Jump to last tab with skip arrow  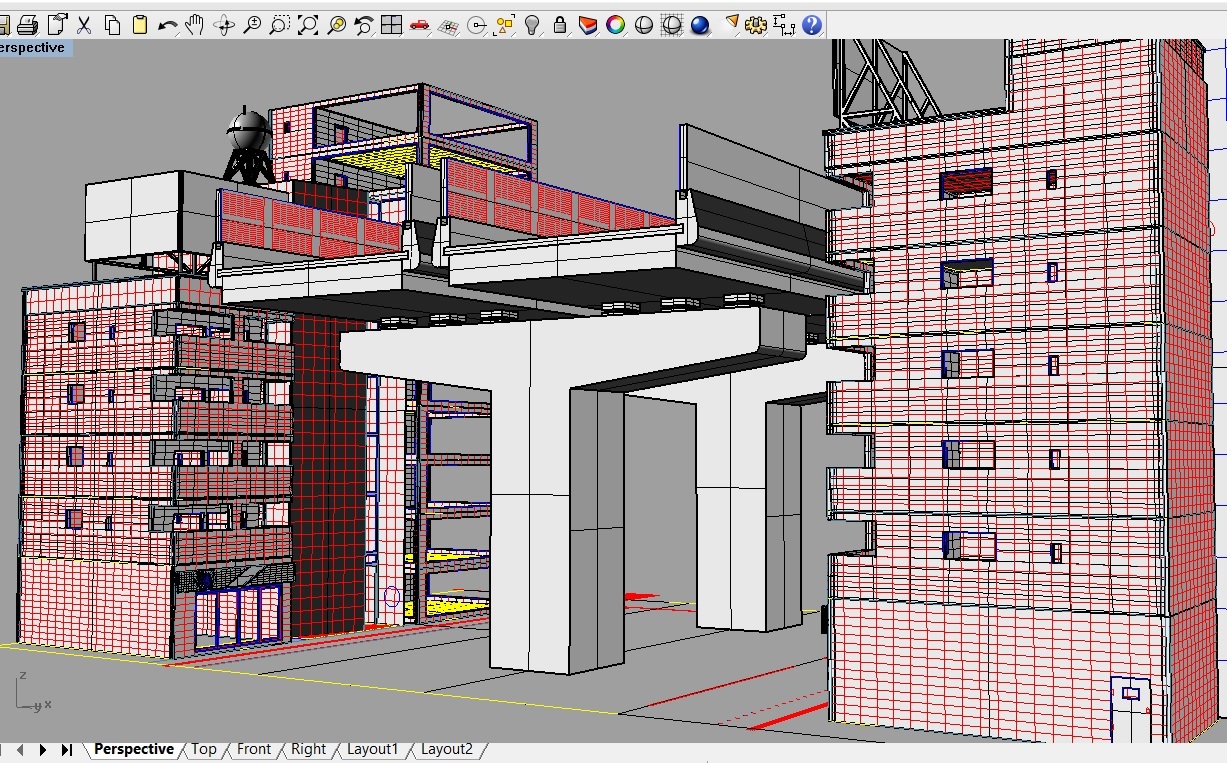click(x=67, y=749)
